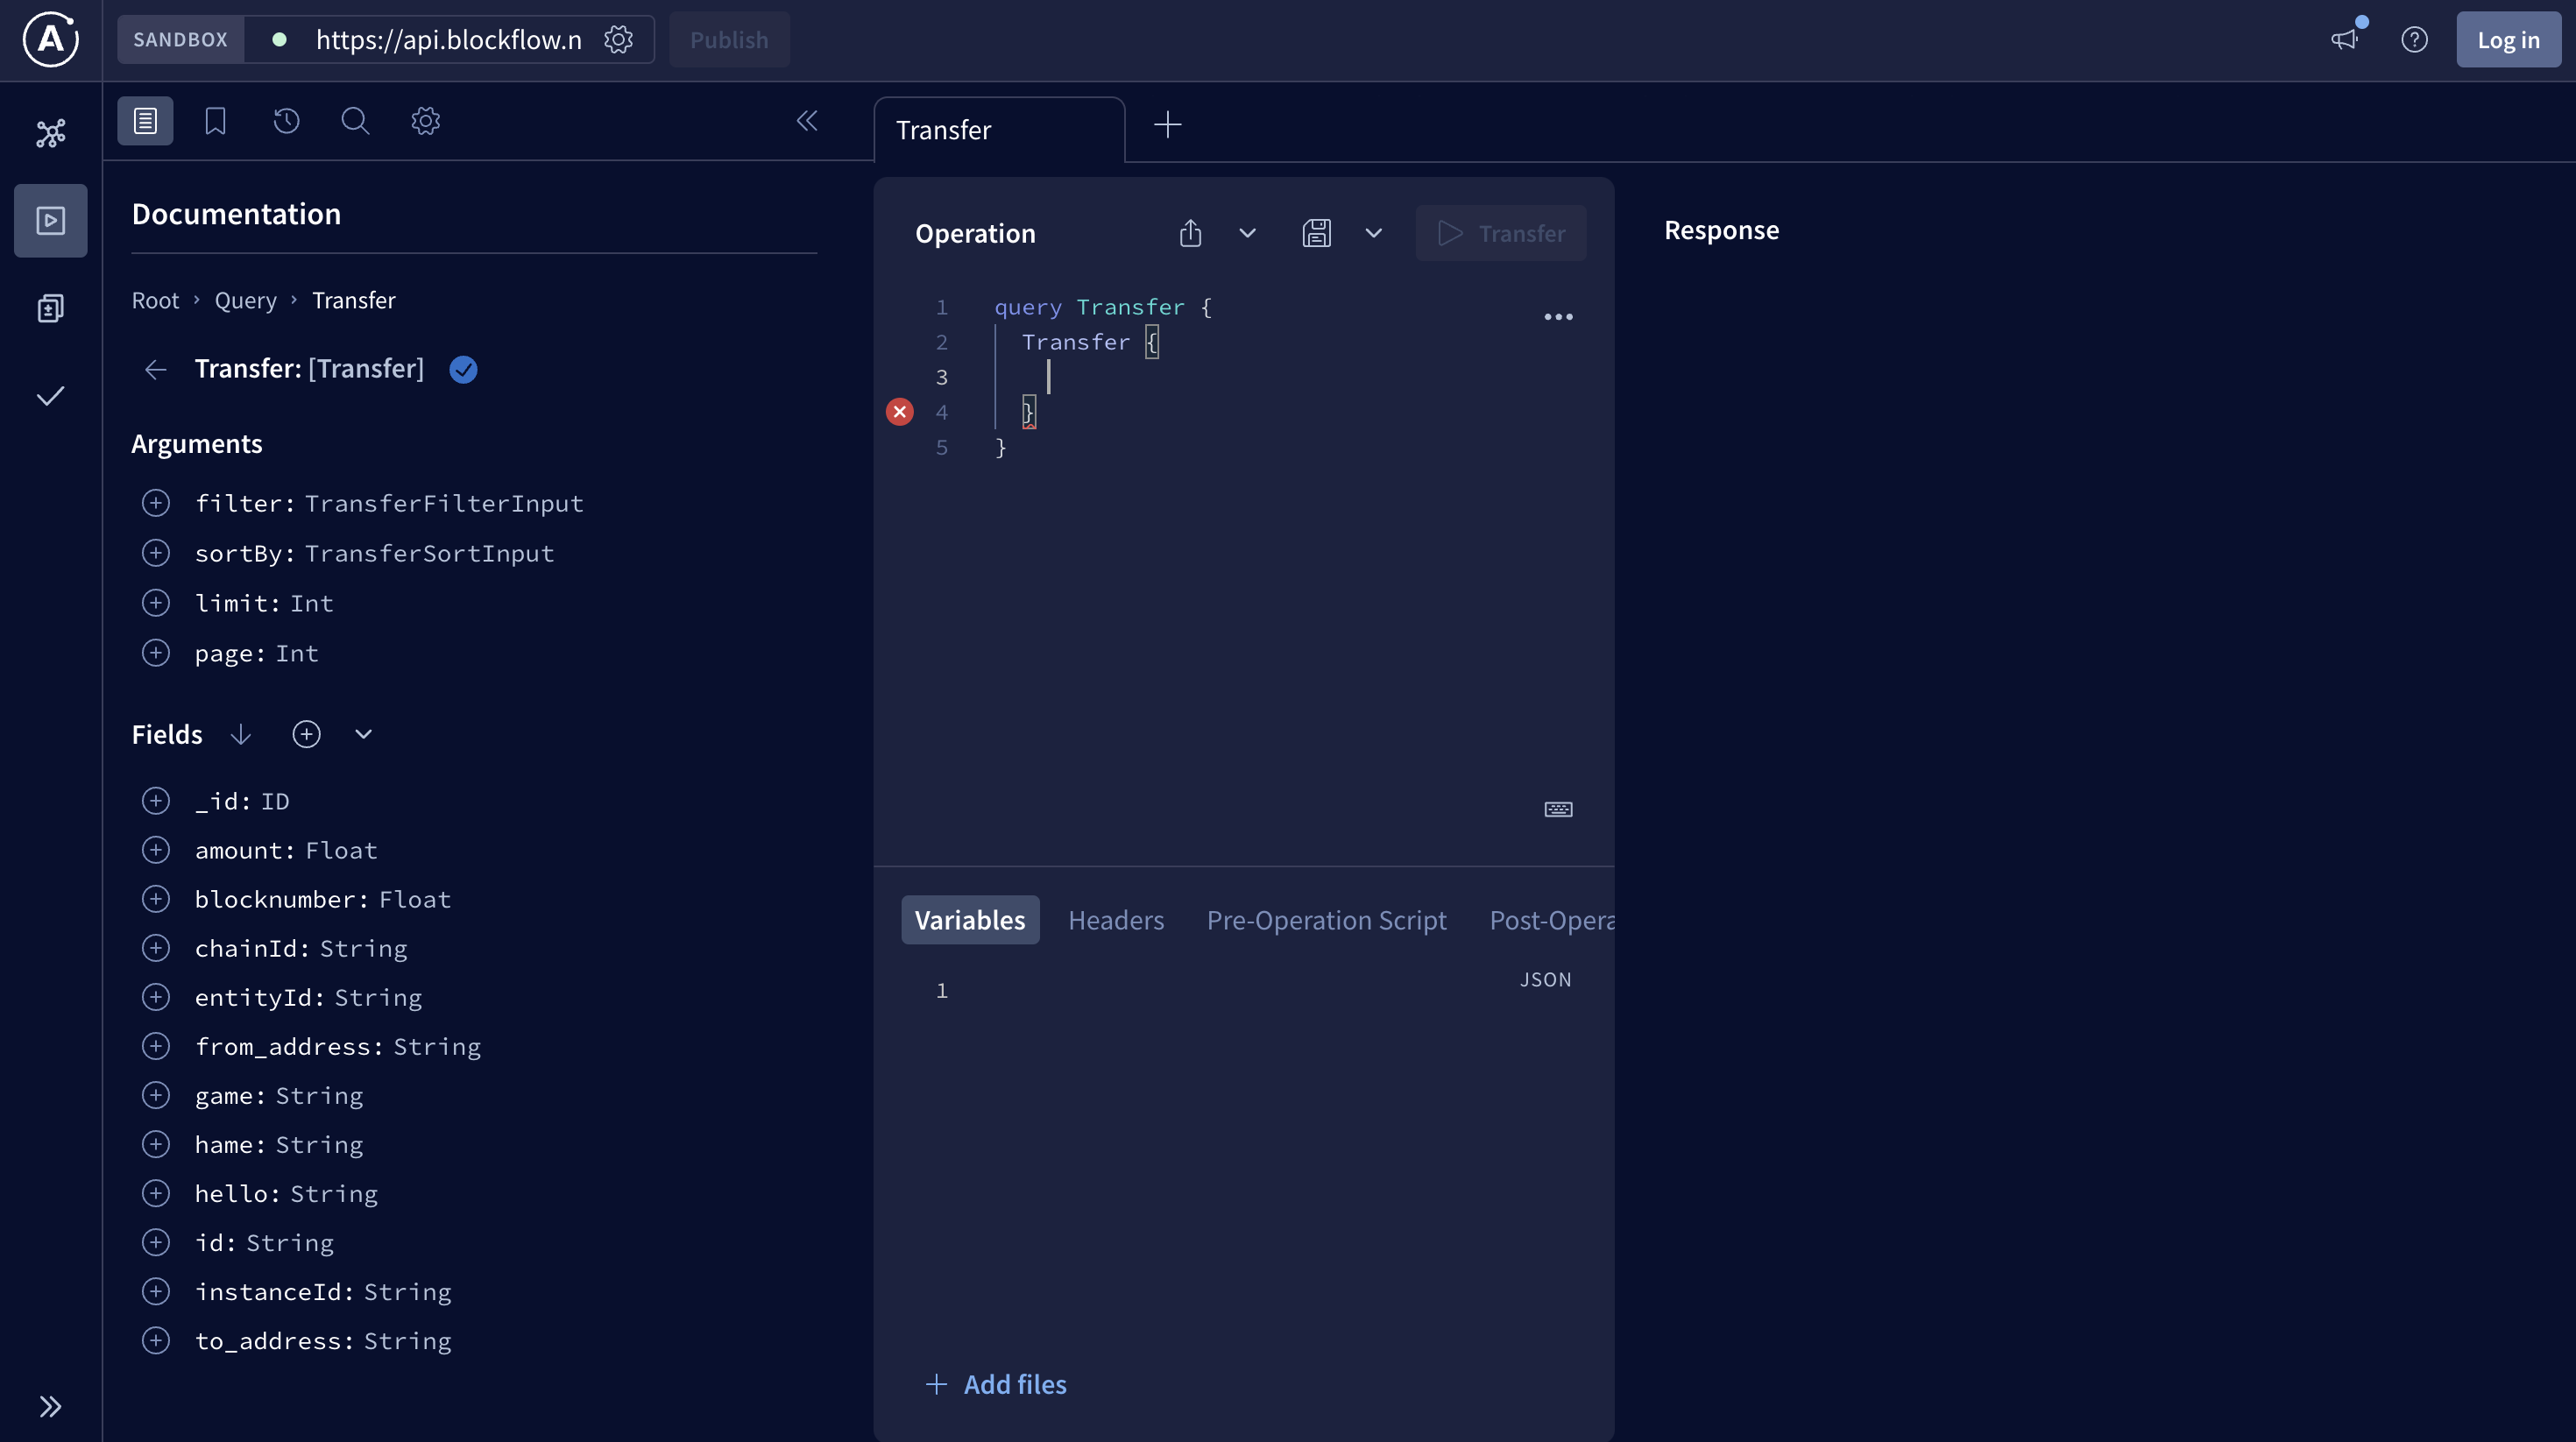Open the Schema graph icon in sidebar
2576x1442 pixels.
coord(50,133)
